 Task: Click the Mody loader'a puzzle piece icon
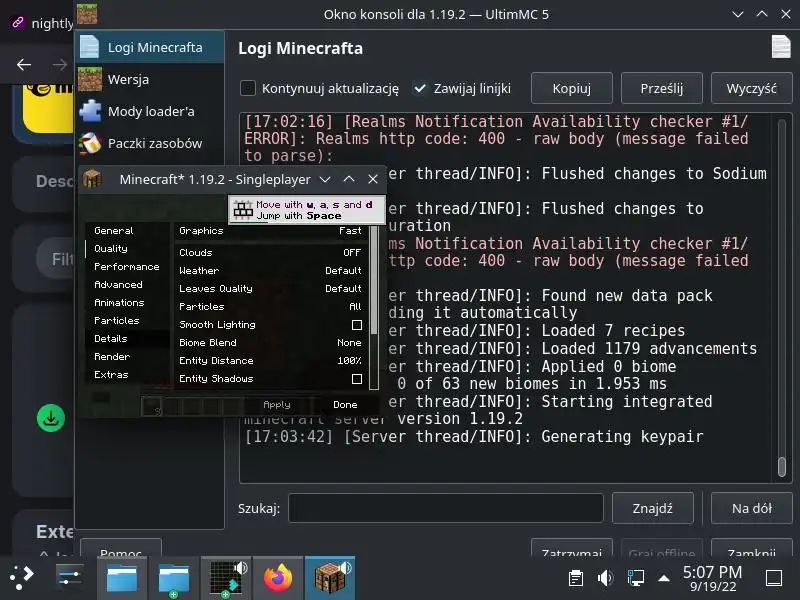click(90, 111)
